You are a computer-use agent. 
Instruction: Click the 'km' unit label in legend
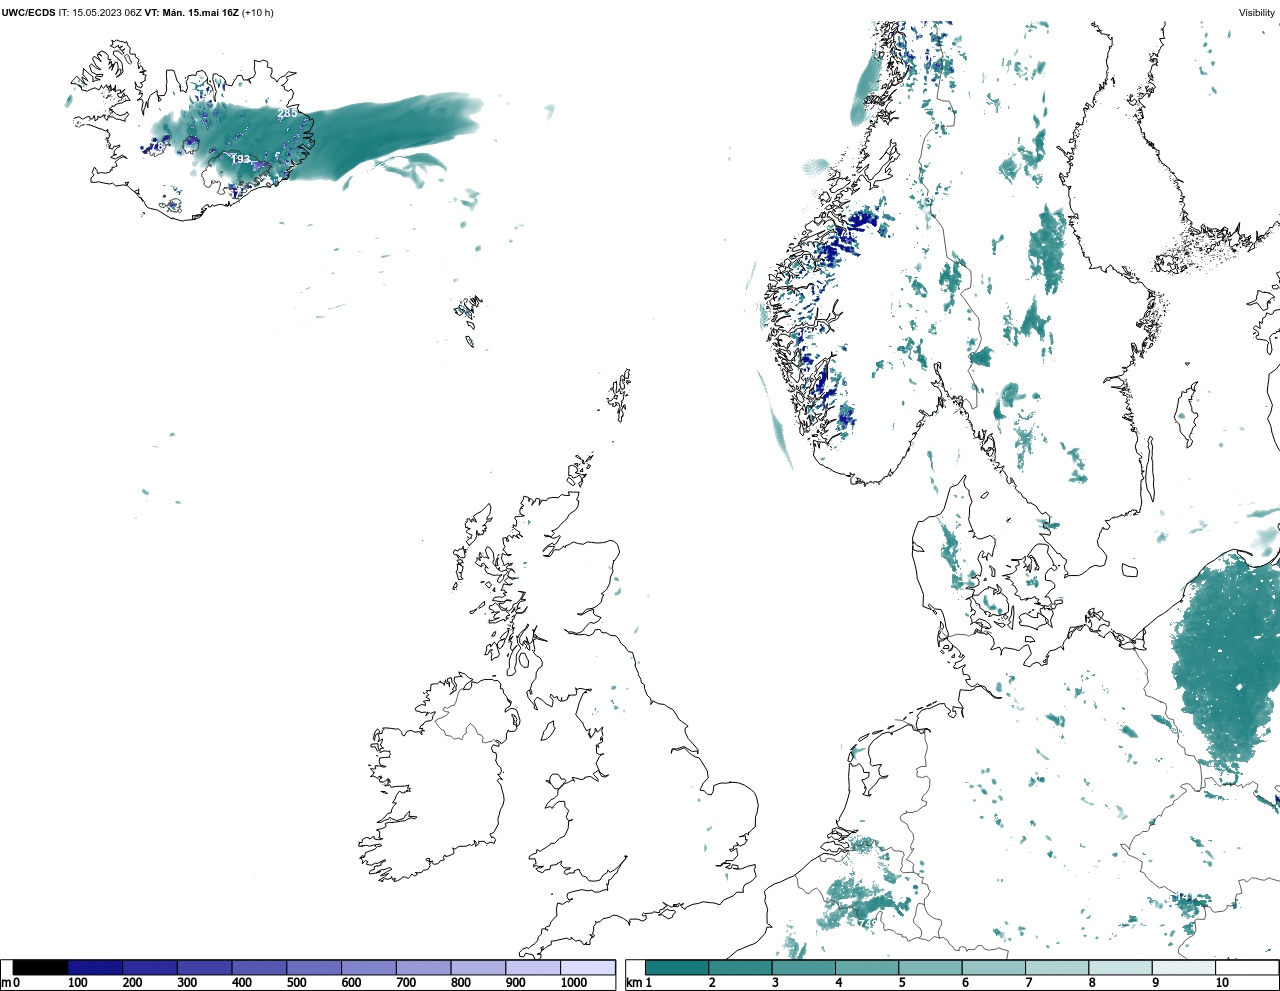[x=634, y=983]
